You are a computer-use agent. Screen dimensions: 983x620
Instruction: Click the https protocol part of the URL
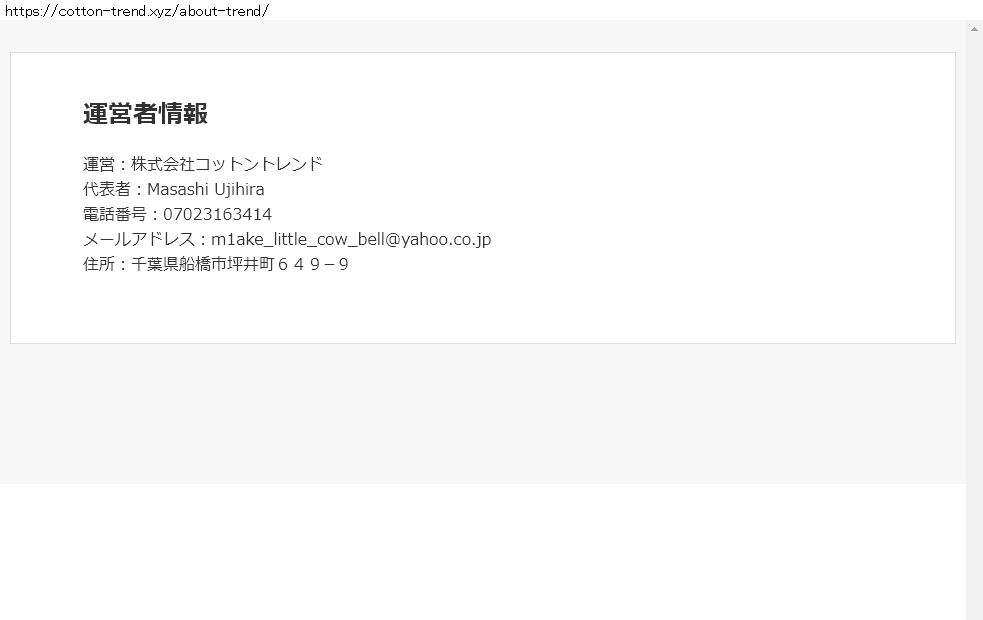click(21, 11)
